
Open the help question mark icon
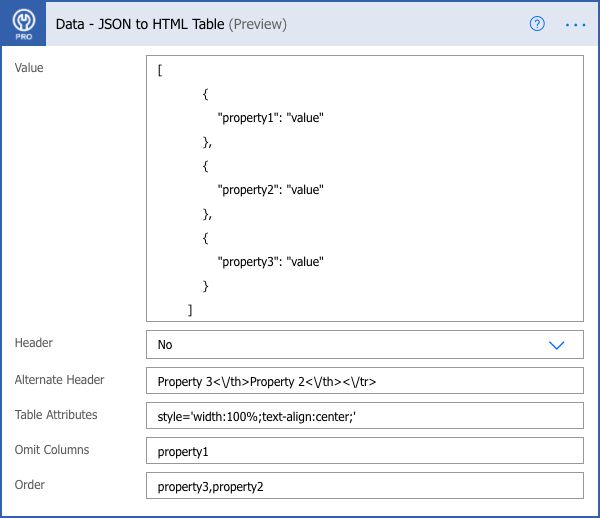tap(537, 24)
